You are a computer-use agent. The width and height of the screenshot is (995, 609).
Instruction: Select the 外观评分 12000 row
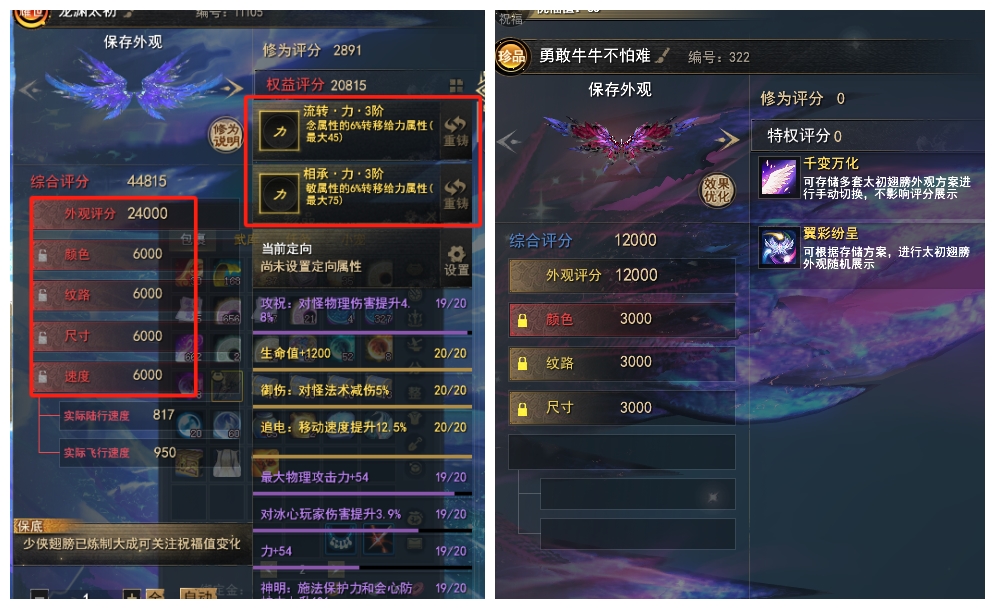(x=622, y=275)
